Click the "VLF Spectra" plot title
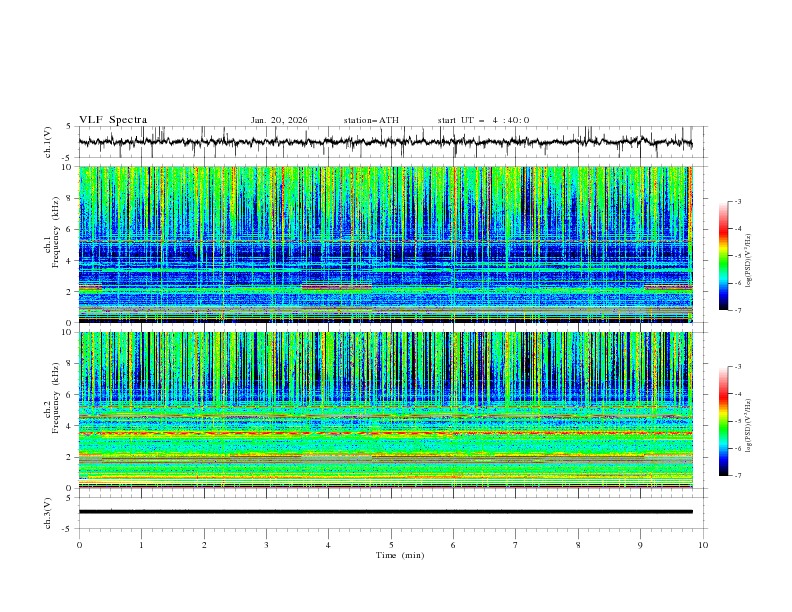 click(113, 120)
